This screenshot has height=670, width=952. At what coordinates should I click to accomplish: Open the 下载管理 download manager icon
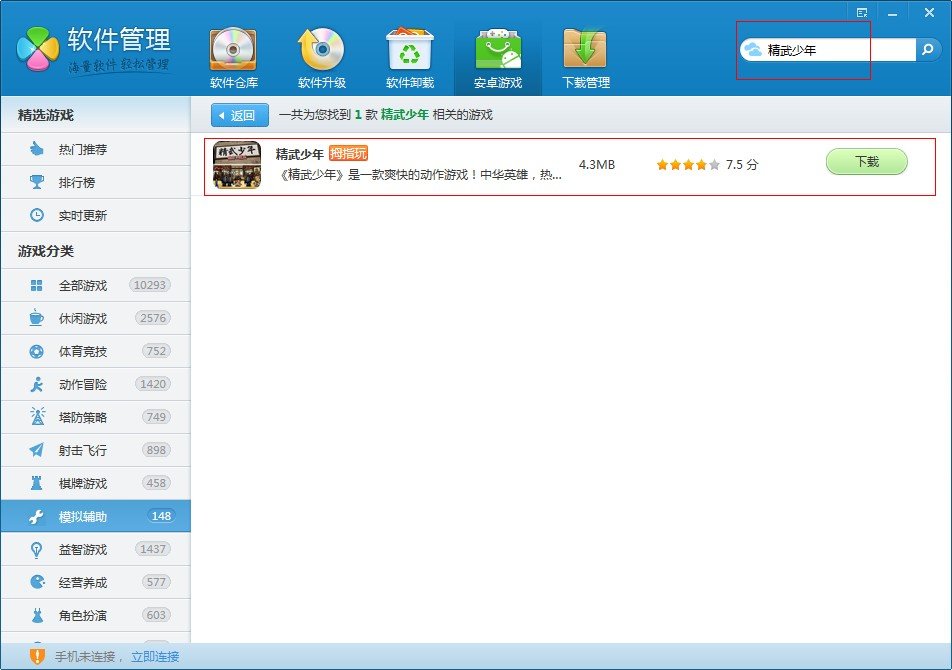click(x=585, y=56)
